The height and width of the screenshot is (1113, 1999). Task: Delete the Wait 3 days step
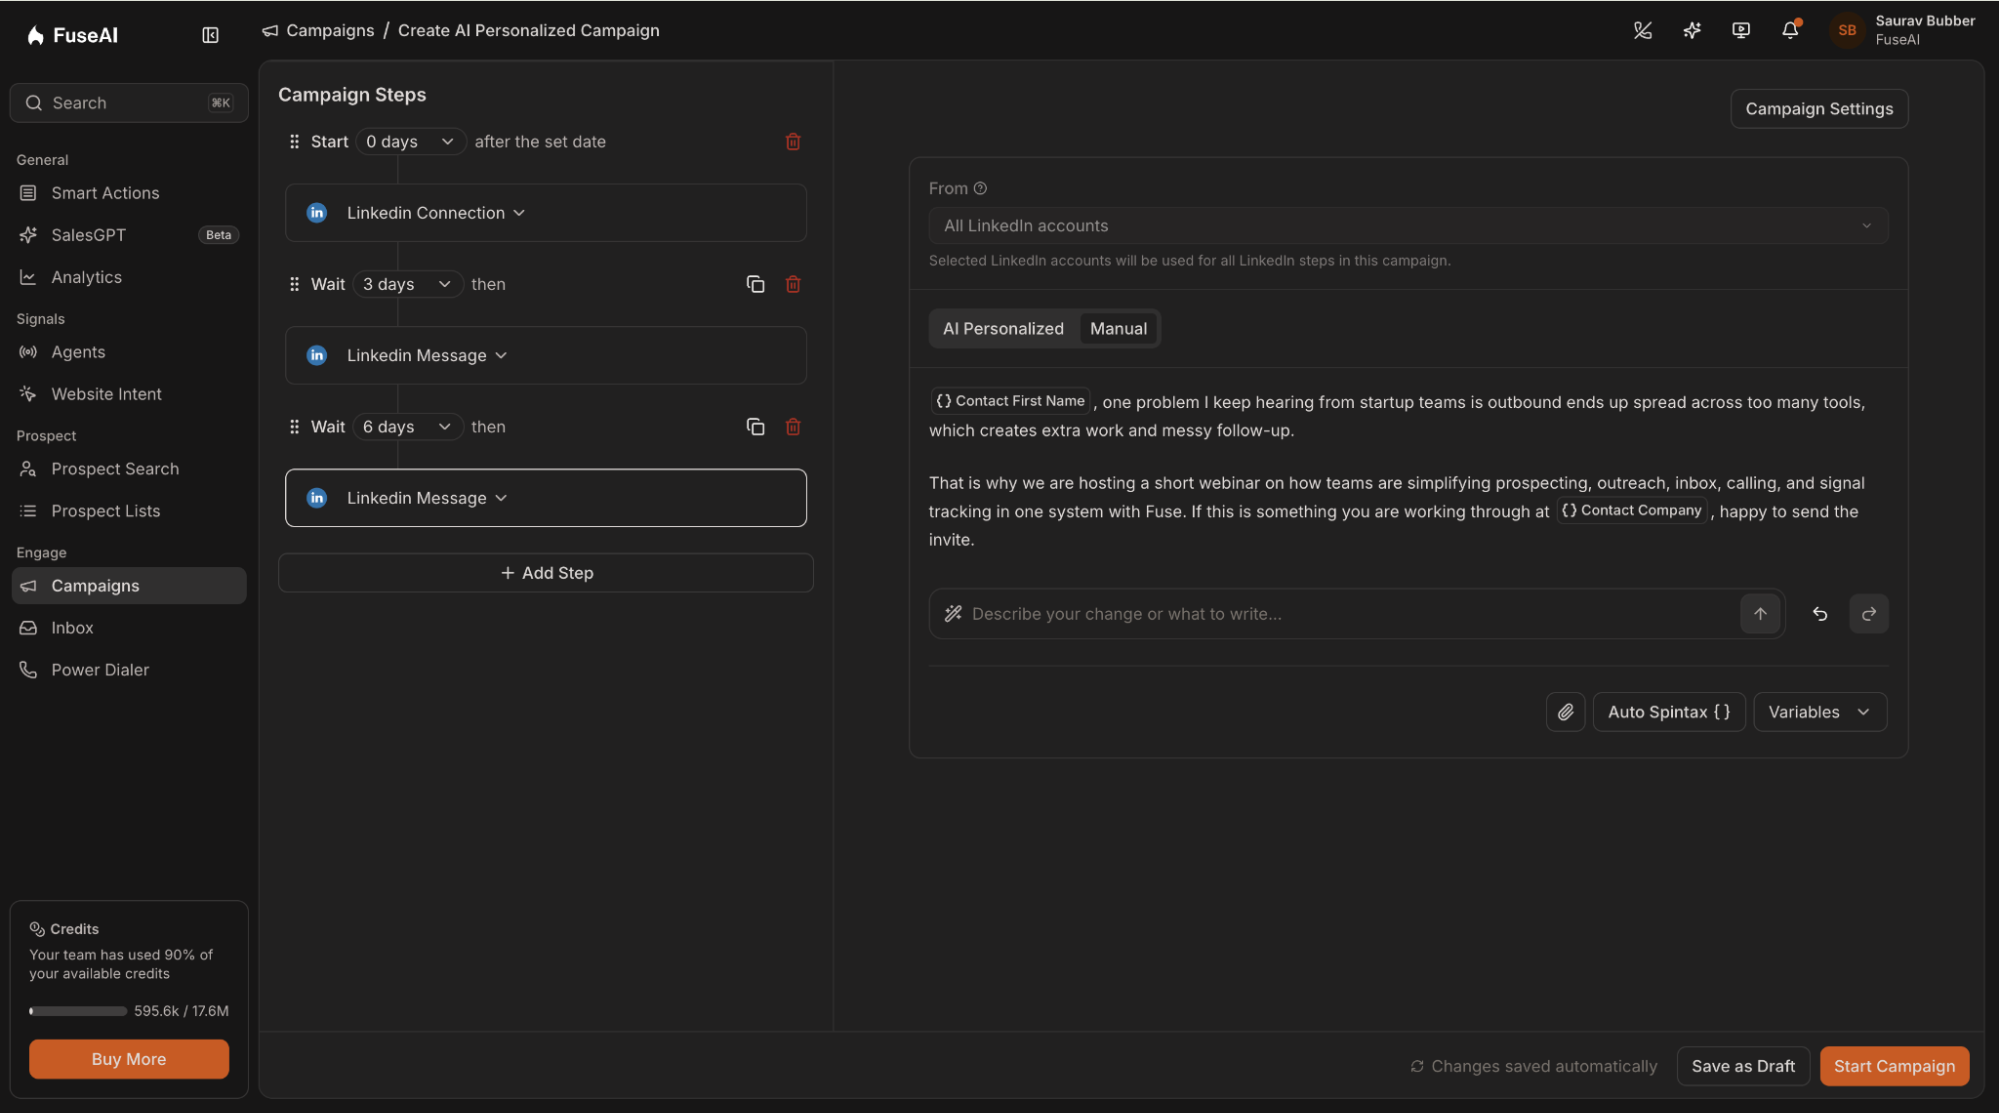(793, 284)
